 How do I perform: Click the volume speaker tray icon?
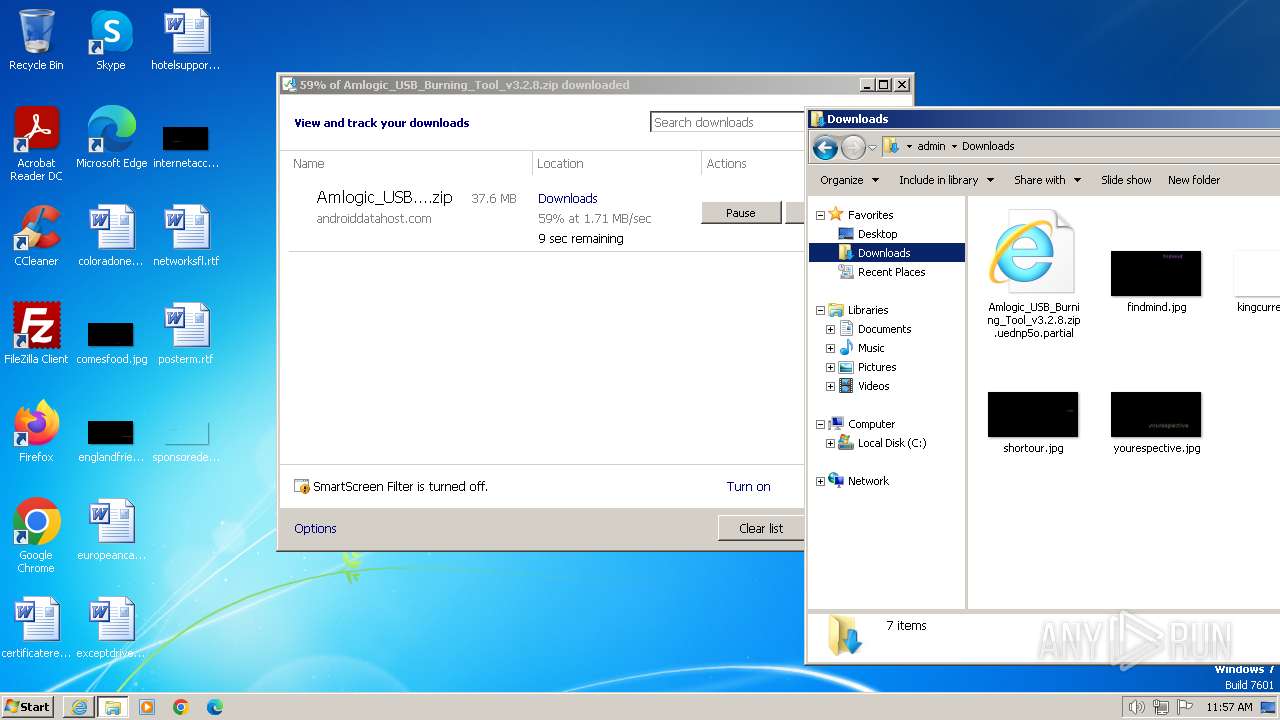click(1136, 707)
